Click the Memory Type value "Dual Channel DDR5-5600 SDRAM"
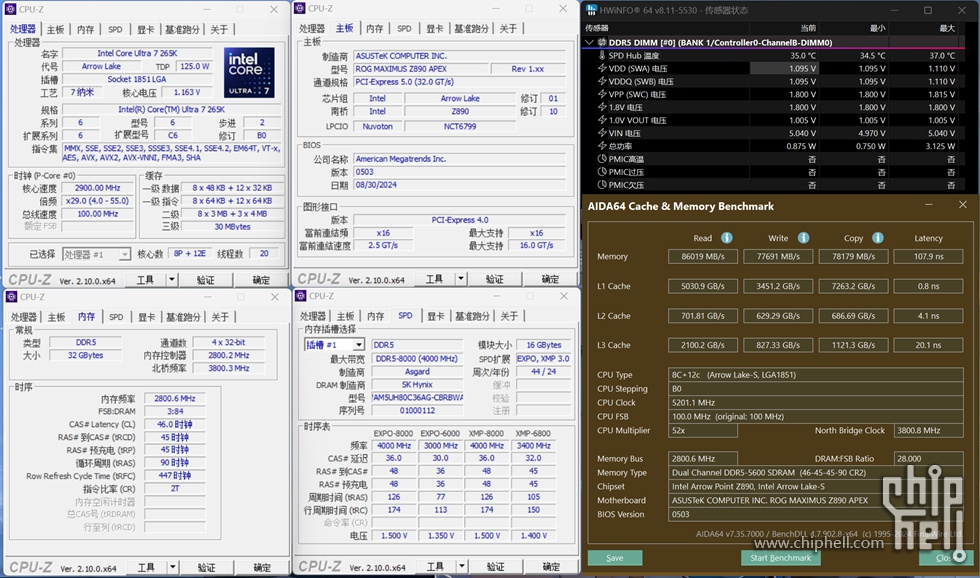Screen dimensions: 980x578 click(732, 472)
